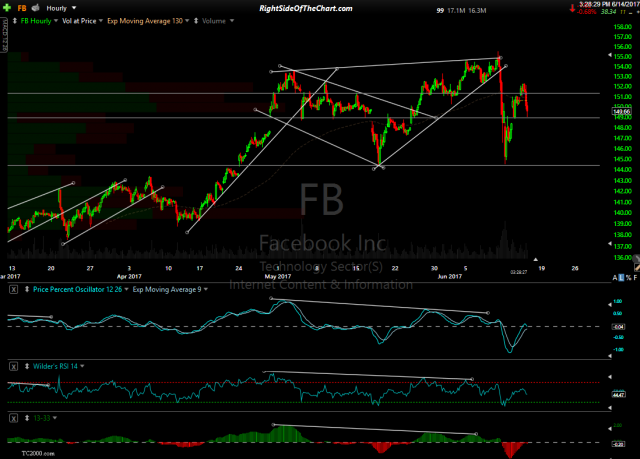The image size is (640, 459).
Task: Click the F scale option
Action: tap(636, 277)
